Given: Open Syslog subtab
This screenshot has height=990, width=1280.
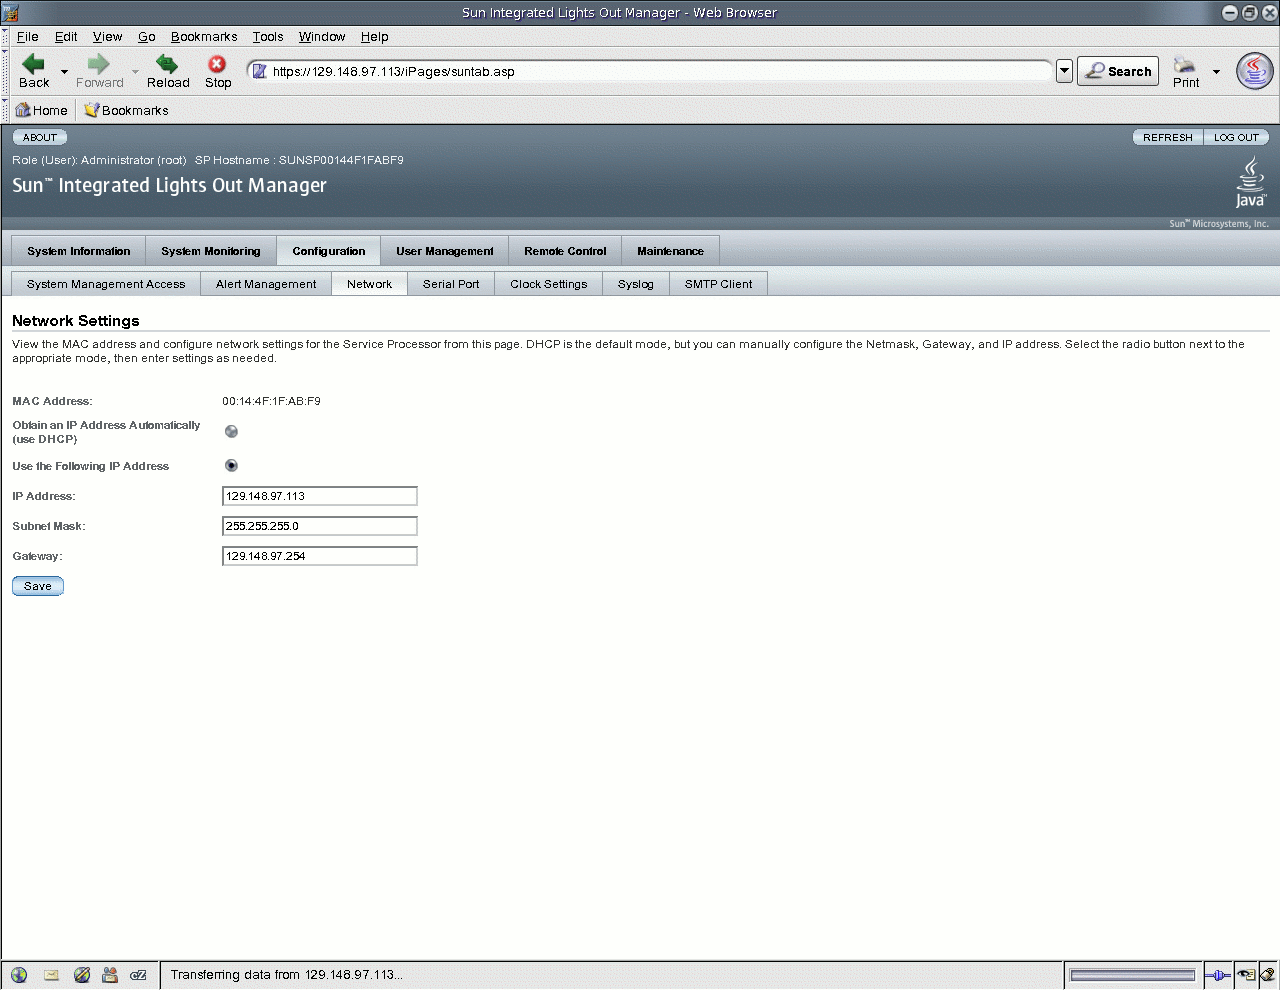Looking at the screenshot, I should tap(636, 284).
